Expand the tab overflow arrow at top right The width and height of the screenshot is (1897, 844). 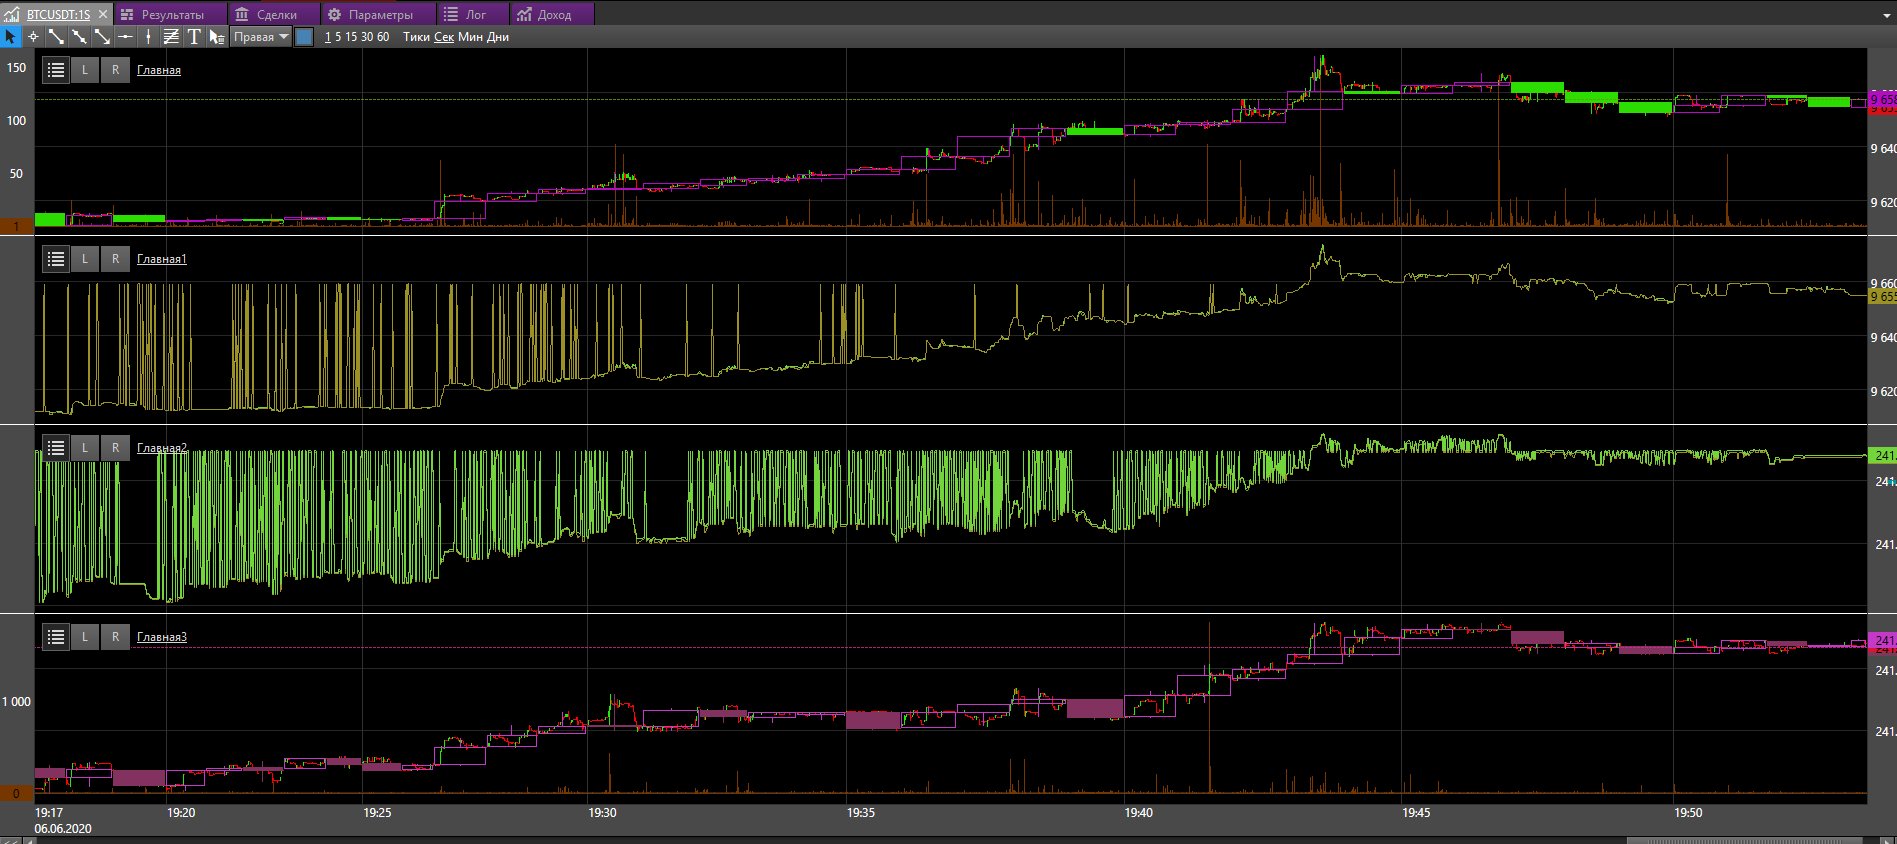(x=1886, y=15)
